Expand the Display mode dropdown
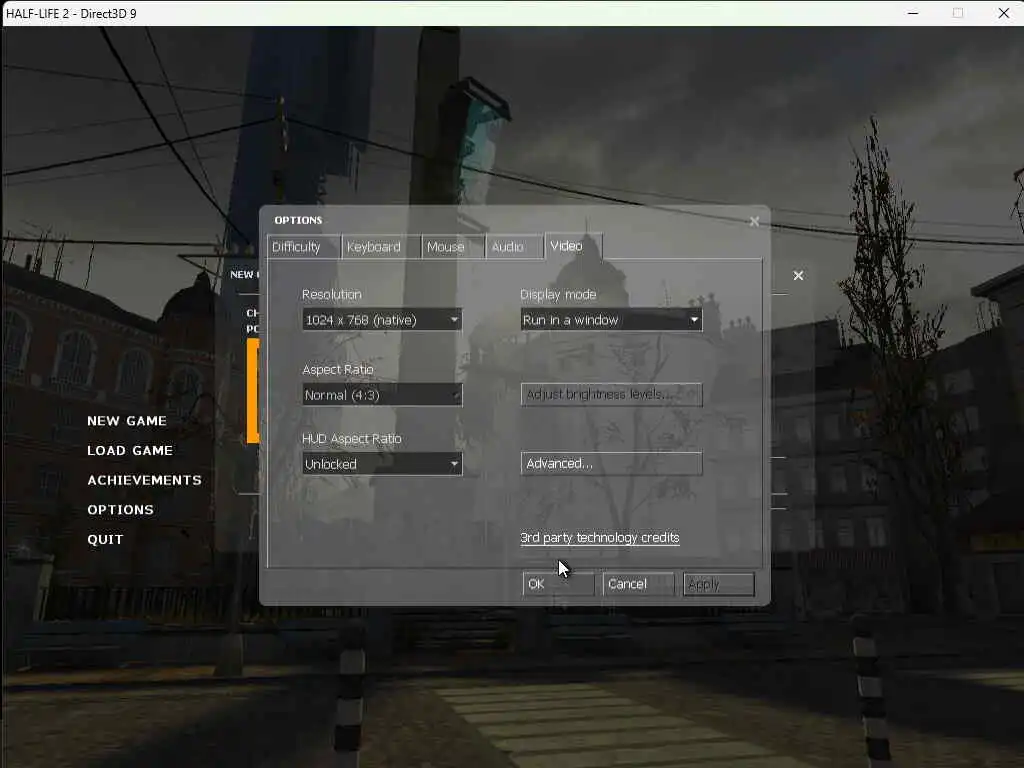Image resolution: width=1024 pixels, height=768 pixels. [x=611, y=320]
